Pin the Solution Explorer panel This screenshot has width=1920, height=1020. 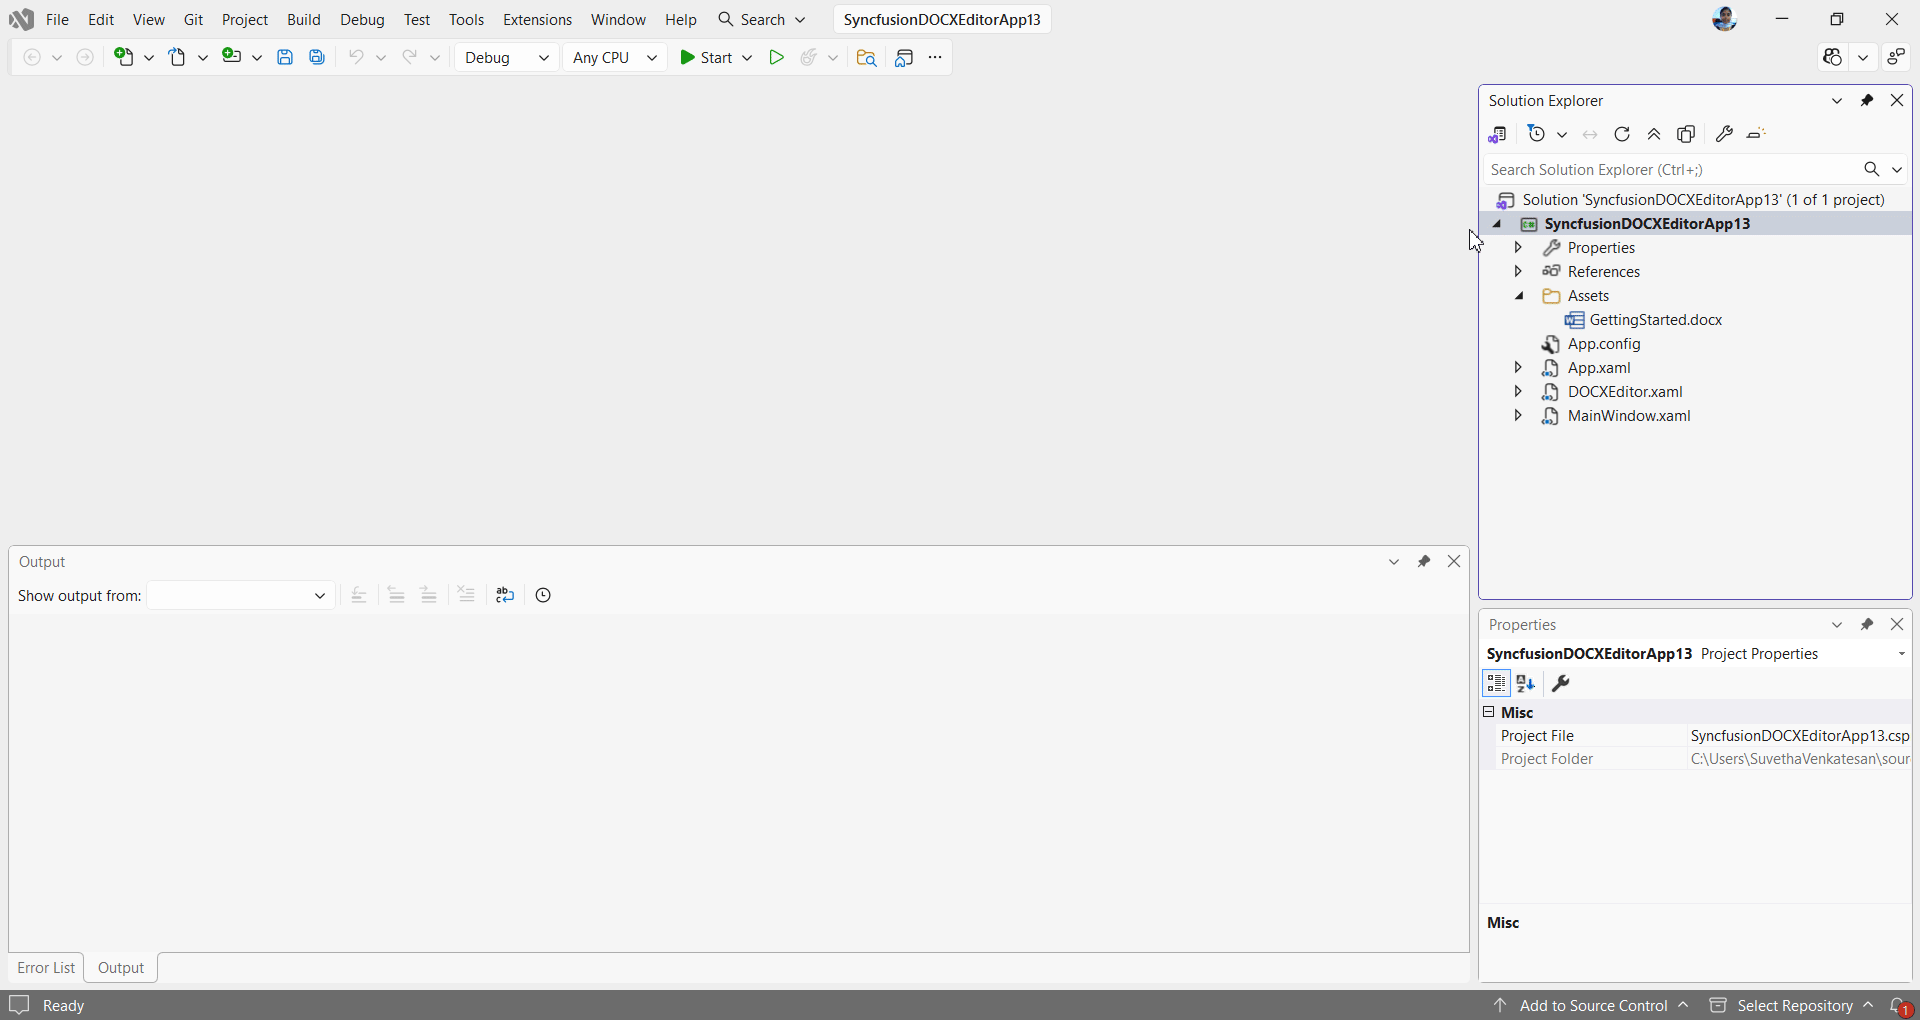pos(1868,101)
